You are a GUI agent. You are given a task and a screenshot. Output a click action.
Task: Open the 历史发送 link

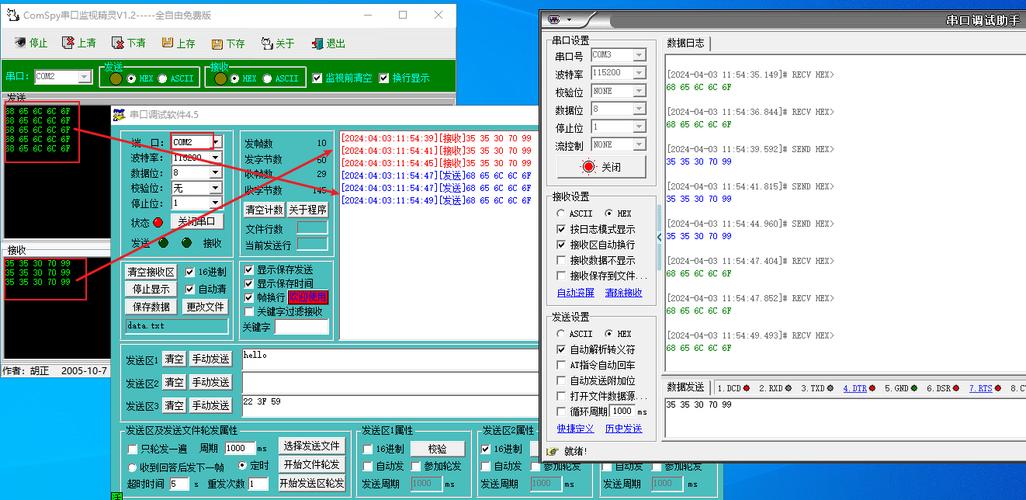tap(623, 428)
